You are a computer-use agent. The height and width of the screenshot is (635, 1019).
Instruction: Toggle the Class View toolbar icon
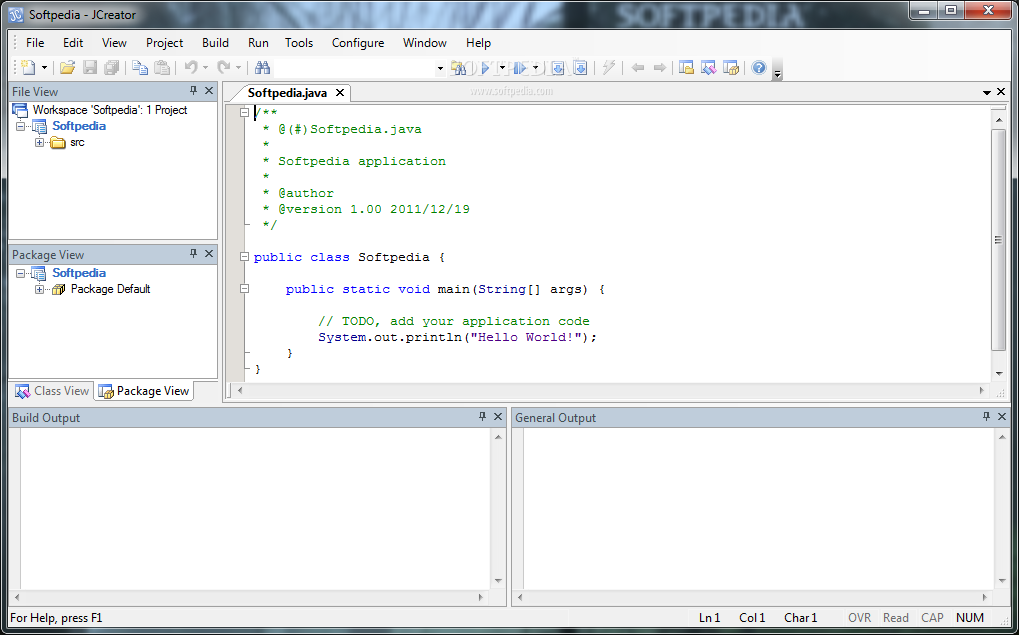(708, 67)
